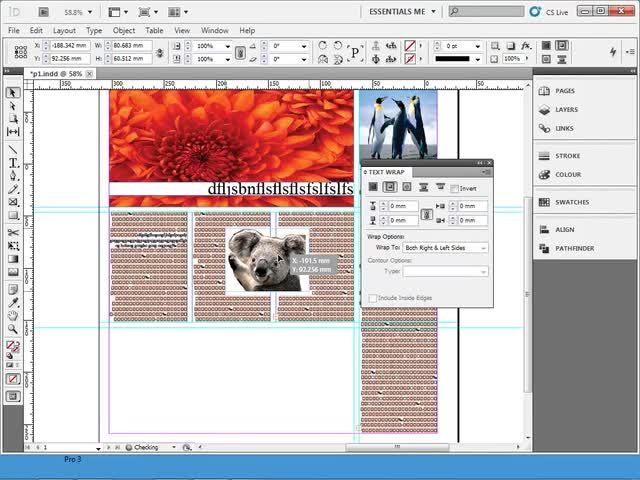This screenshot has height=480, width=640.
Task: Open the Window menu
Action: pos(214,31)
